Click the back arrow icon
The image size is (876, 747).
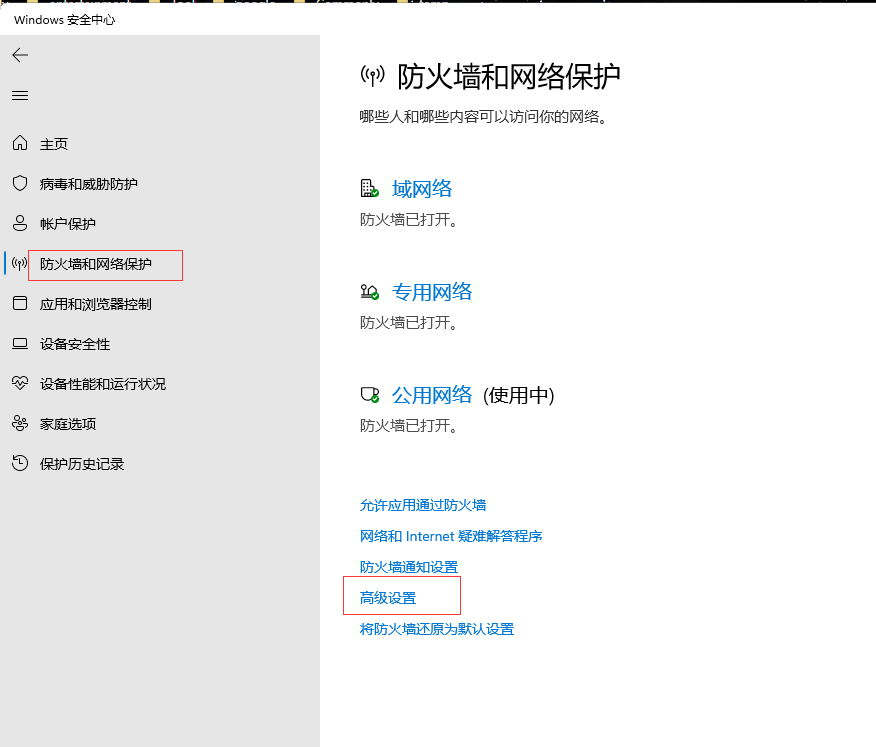point(20,55)
